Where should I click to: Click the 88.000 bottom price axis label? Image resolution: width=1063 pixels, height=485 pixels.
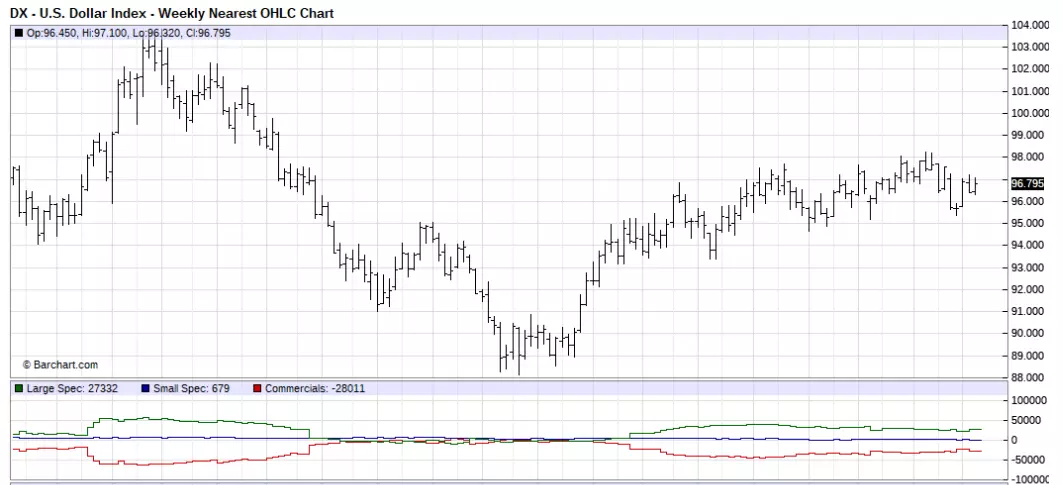[1030, 377]
